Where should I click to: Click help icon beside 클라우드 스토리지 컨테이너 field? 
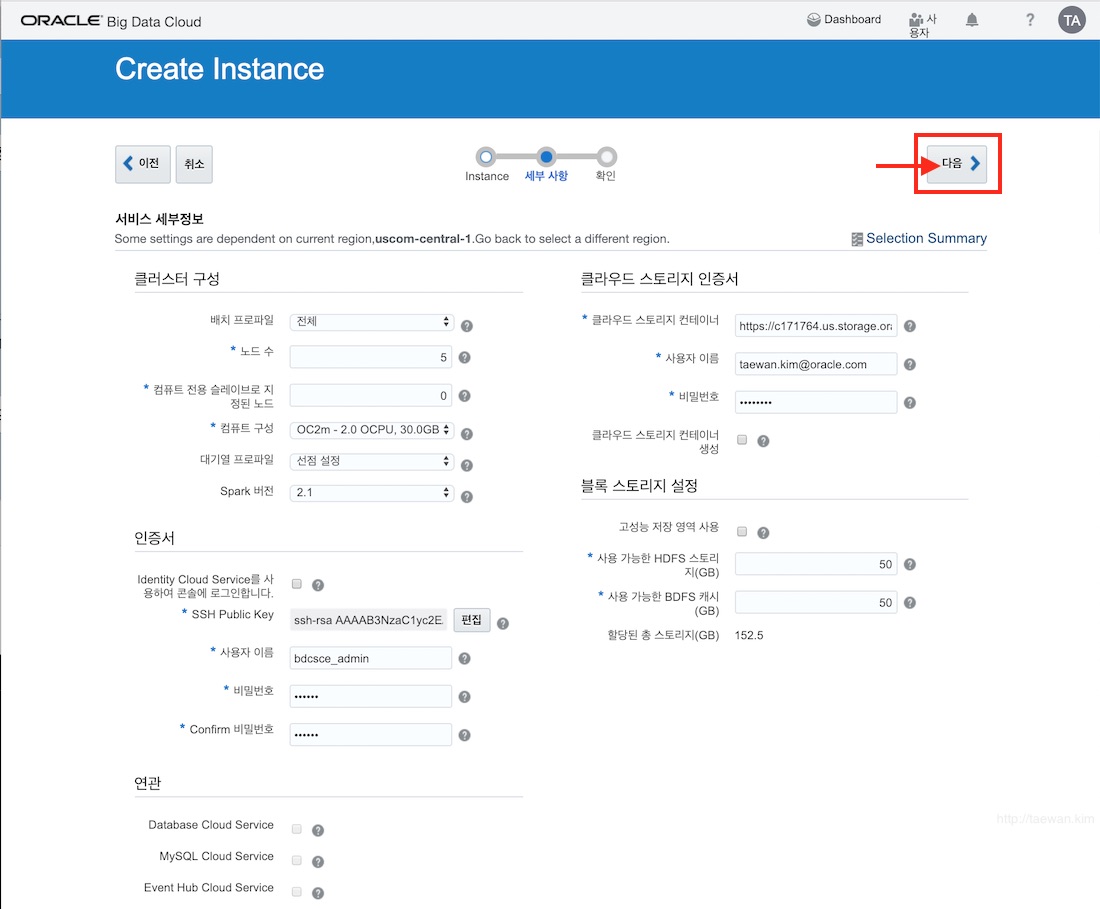pos(910,326)
